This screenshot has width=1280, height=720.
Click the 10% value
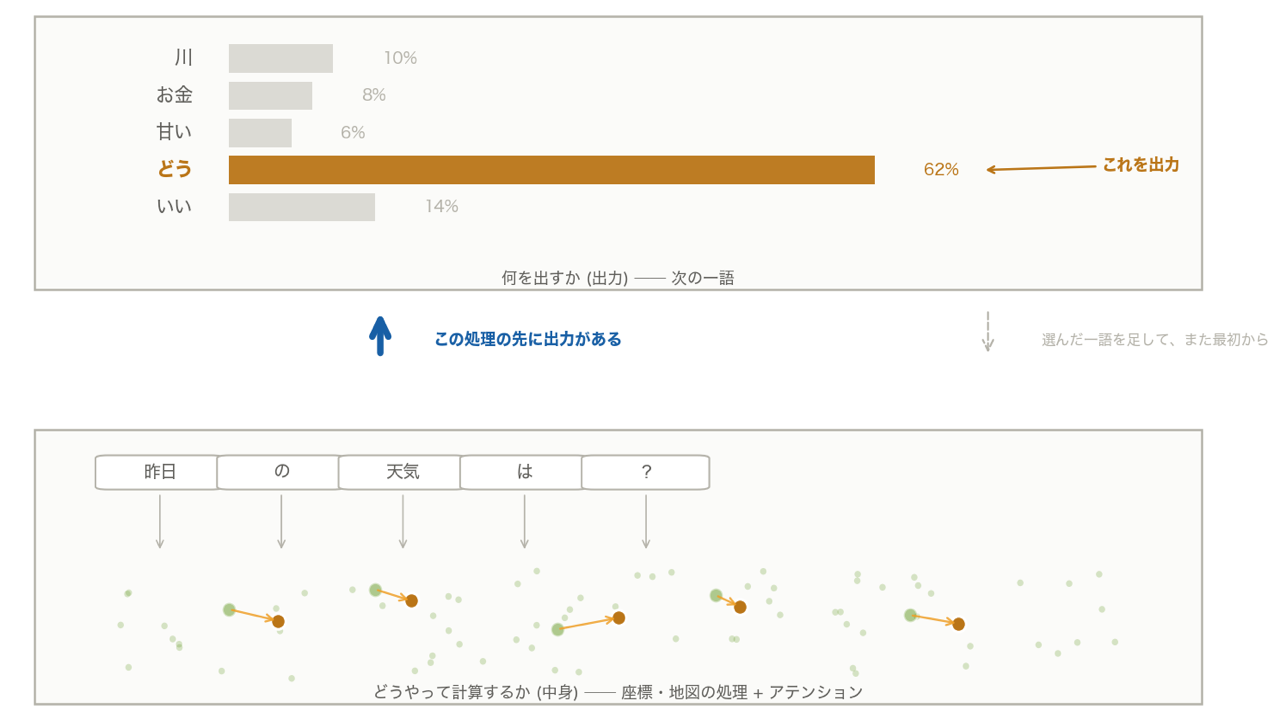pyautogui.click(x=400, y=58)
